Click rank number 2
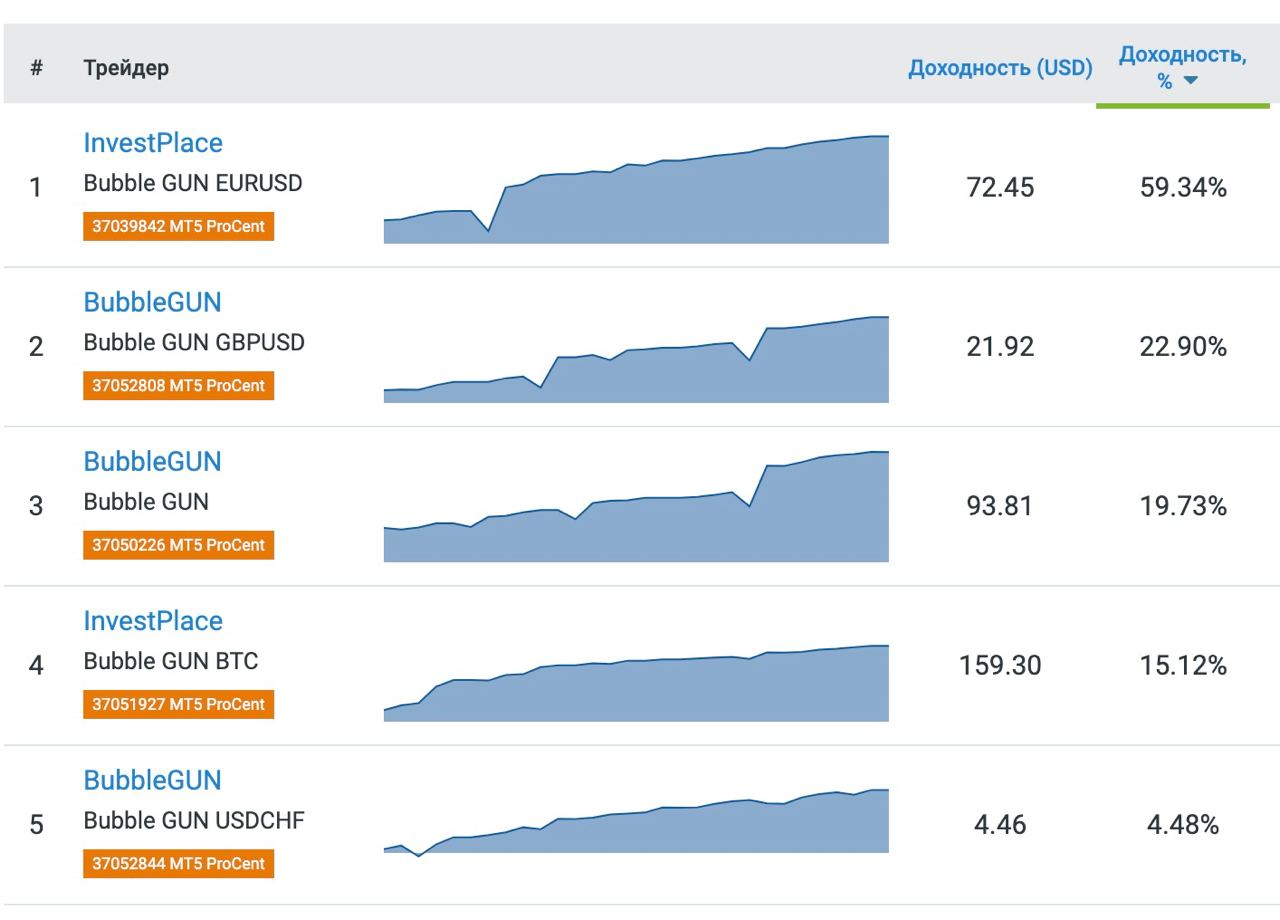 click(36, 347)
